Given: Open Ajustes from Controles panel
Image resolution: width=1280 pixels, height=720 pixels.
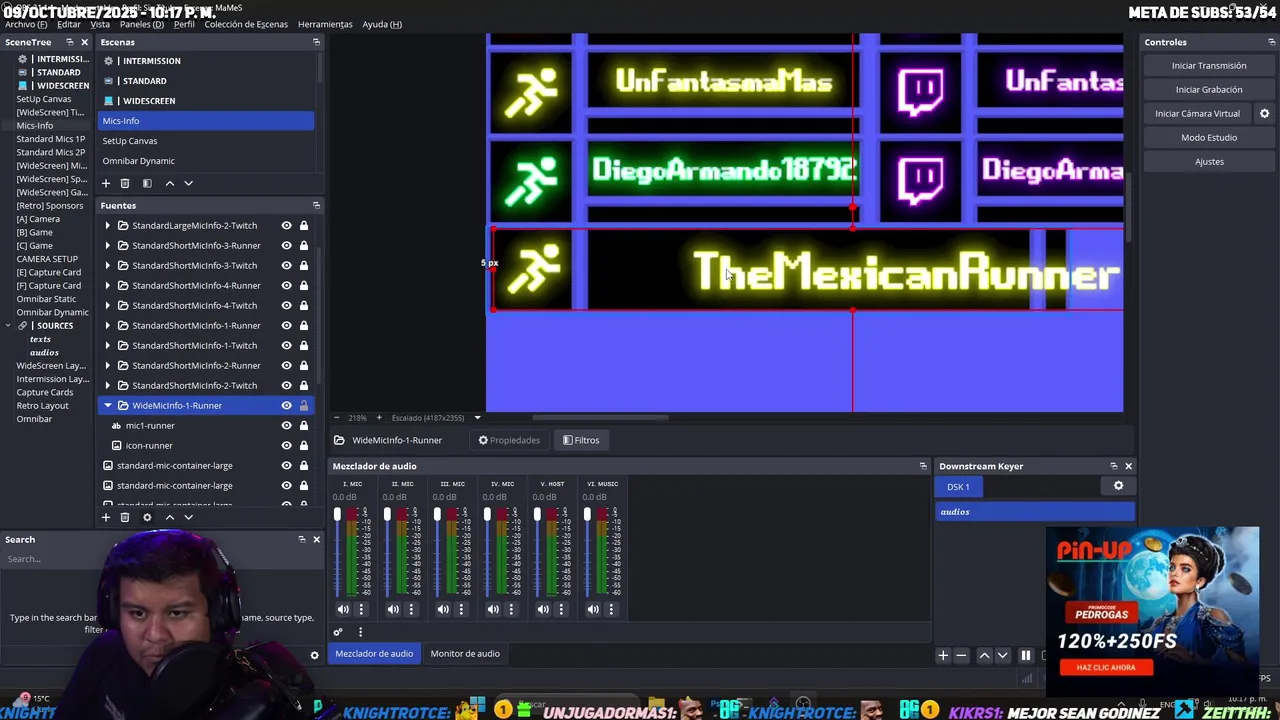Looking at the screenshot, I should coord(1209,161).
